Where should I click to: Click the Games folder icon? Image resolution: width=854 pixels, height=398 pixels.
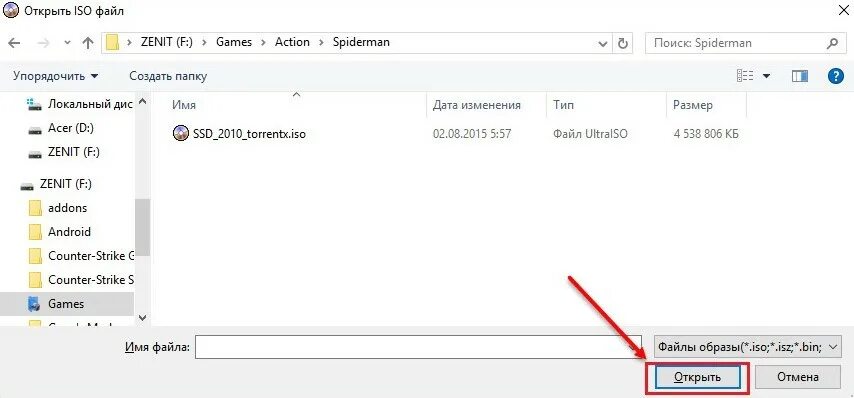[x=34, y=304]
